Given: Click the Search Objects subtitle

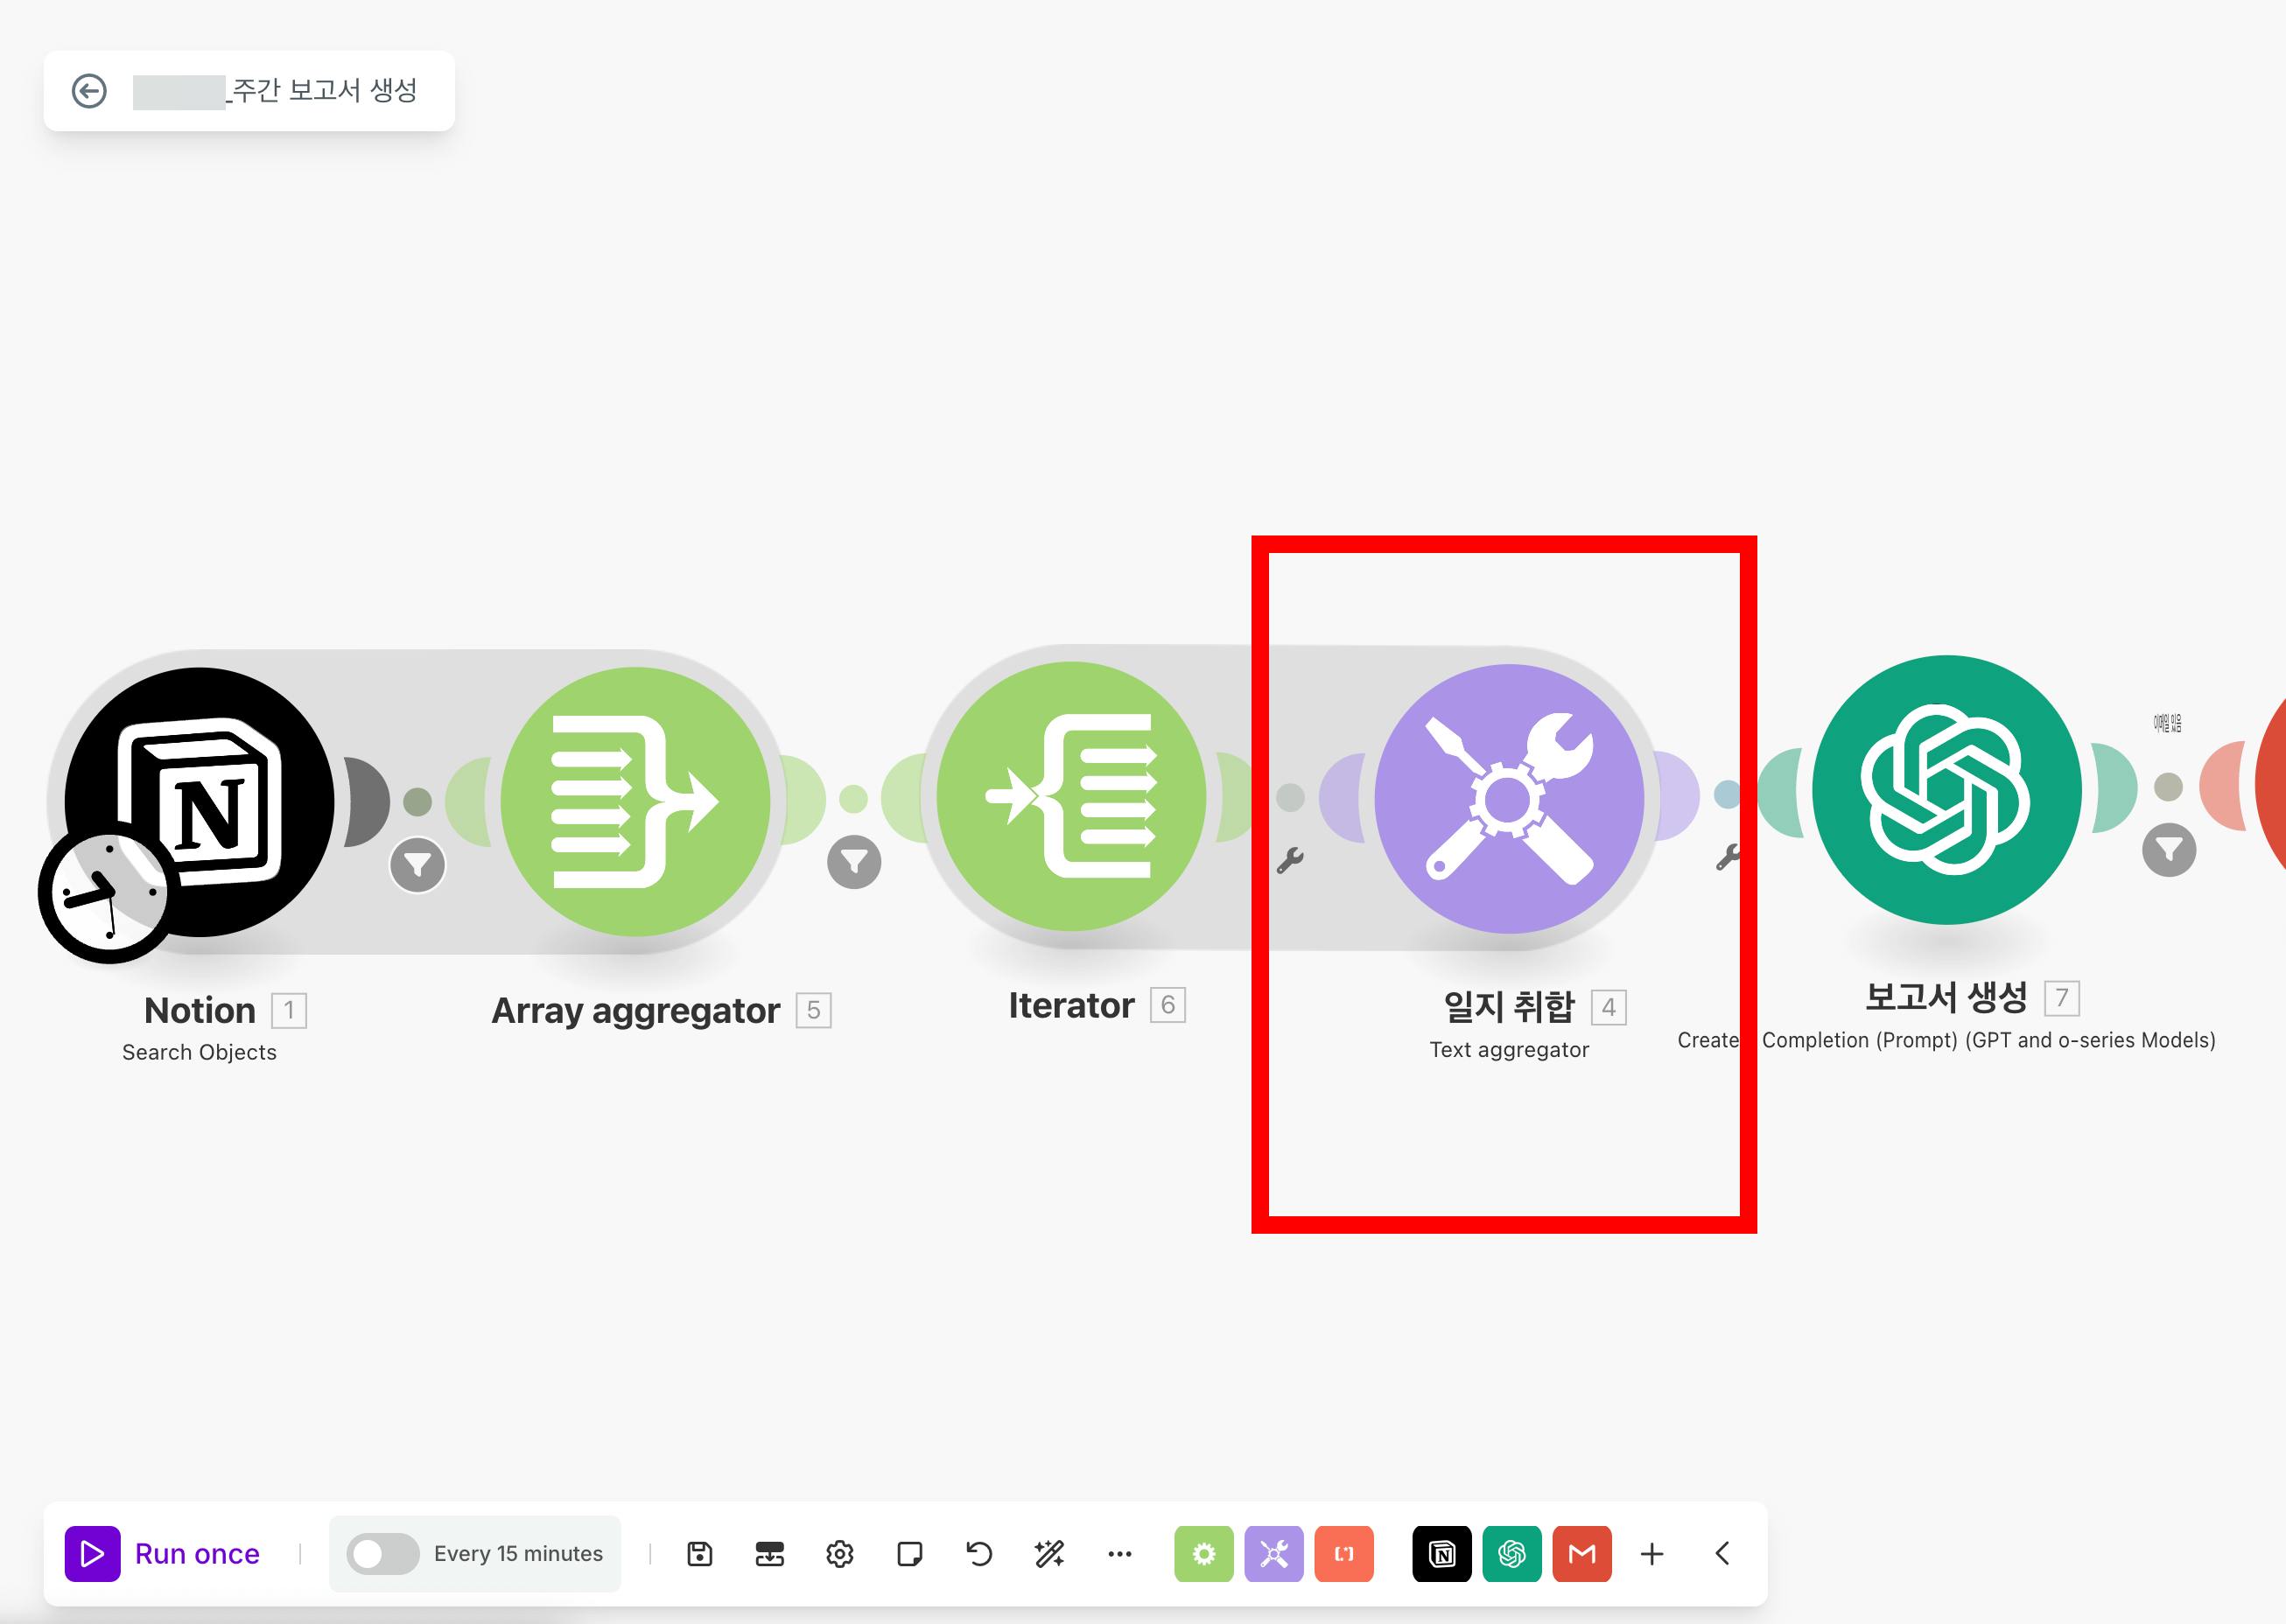Looking at the screenshot, I should pyautogui.click(x=199, y=1052).
